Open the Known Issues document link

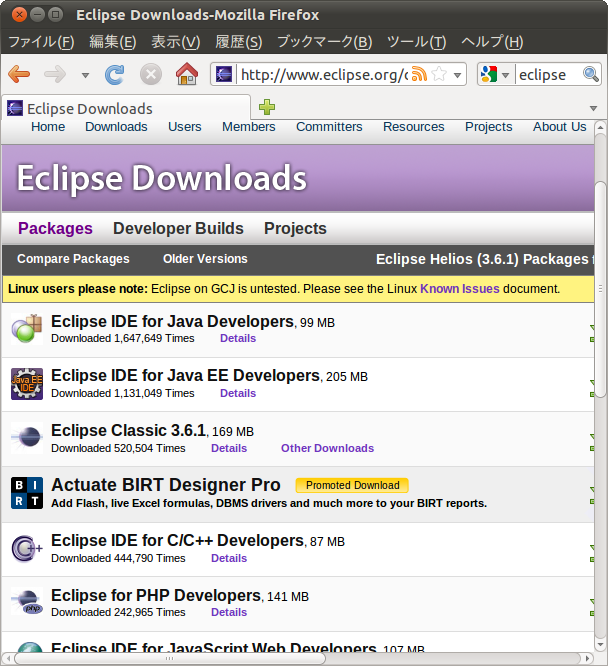click(460, 289)
